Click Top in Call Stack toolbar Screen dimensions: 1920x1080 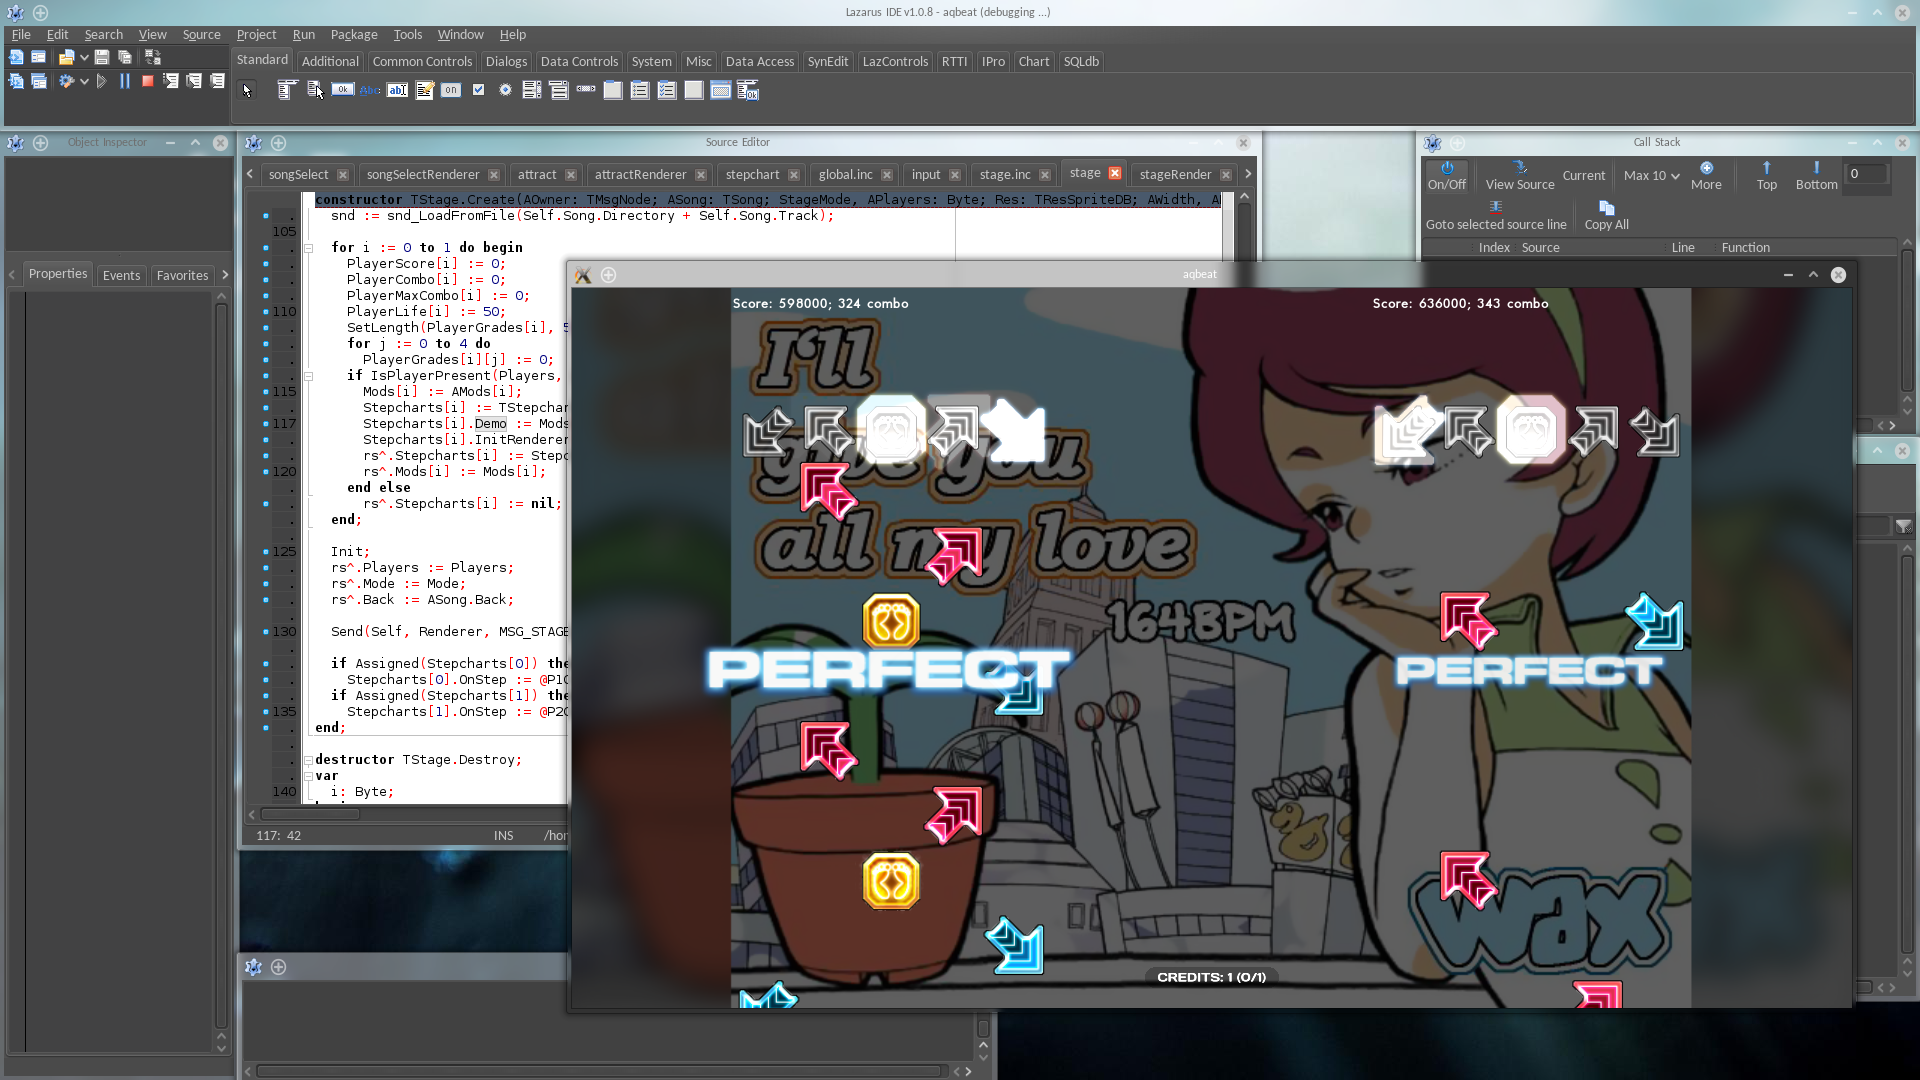(1767, 176)
